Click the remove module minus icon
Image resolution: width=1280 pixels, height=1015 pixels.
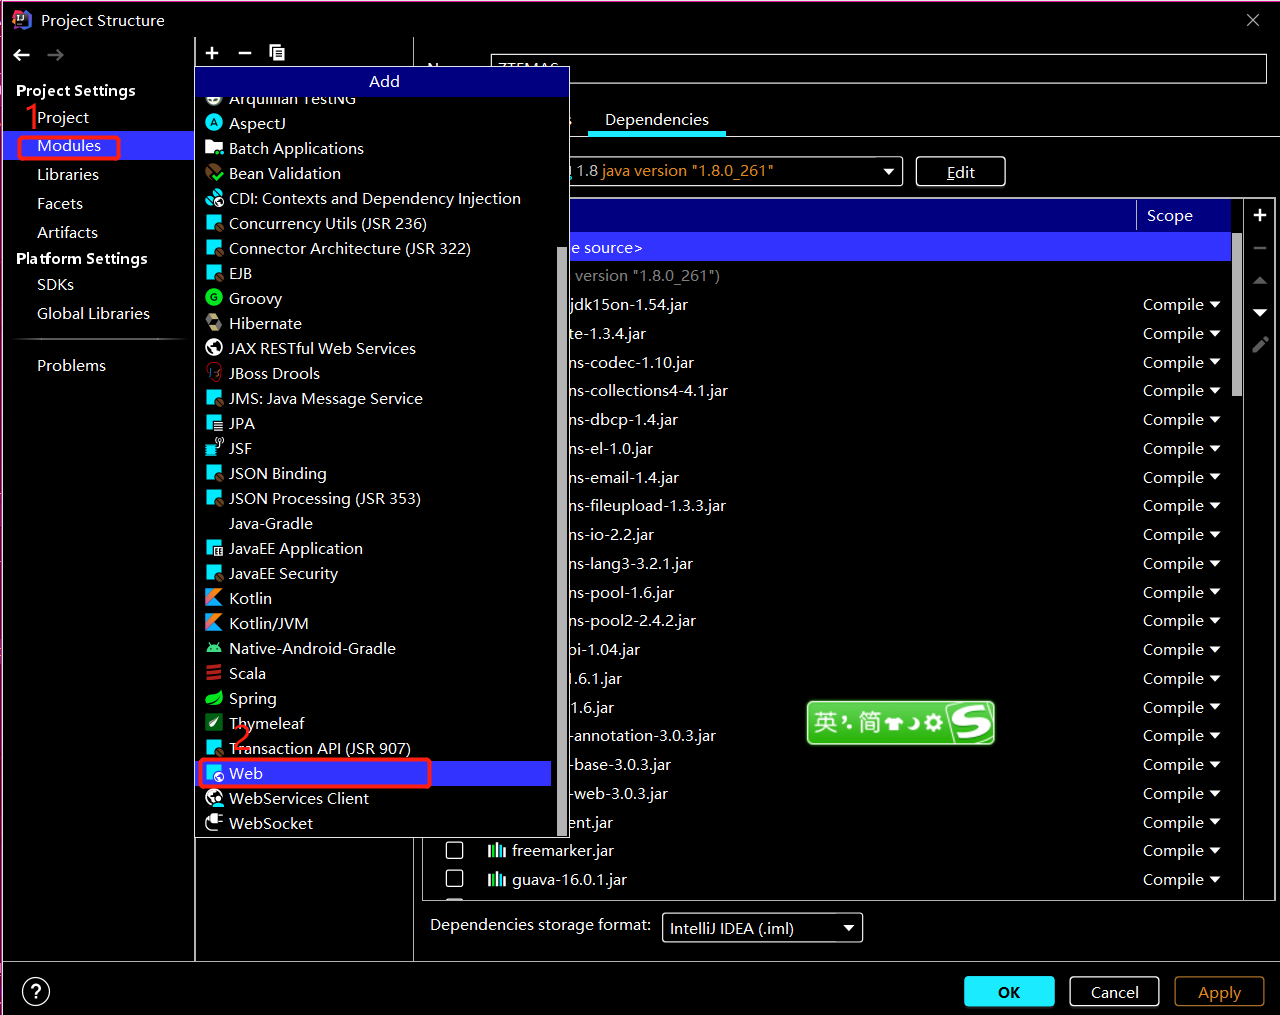coord(245,53)
